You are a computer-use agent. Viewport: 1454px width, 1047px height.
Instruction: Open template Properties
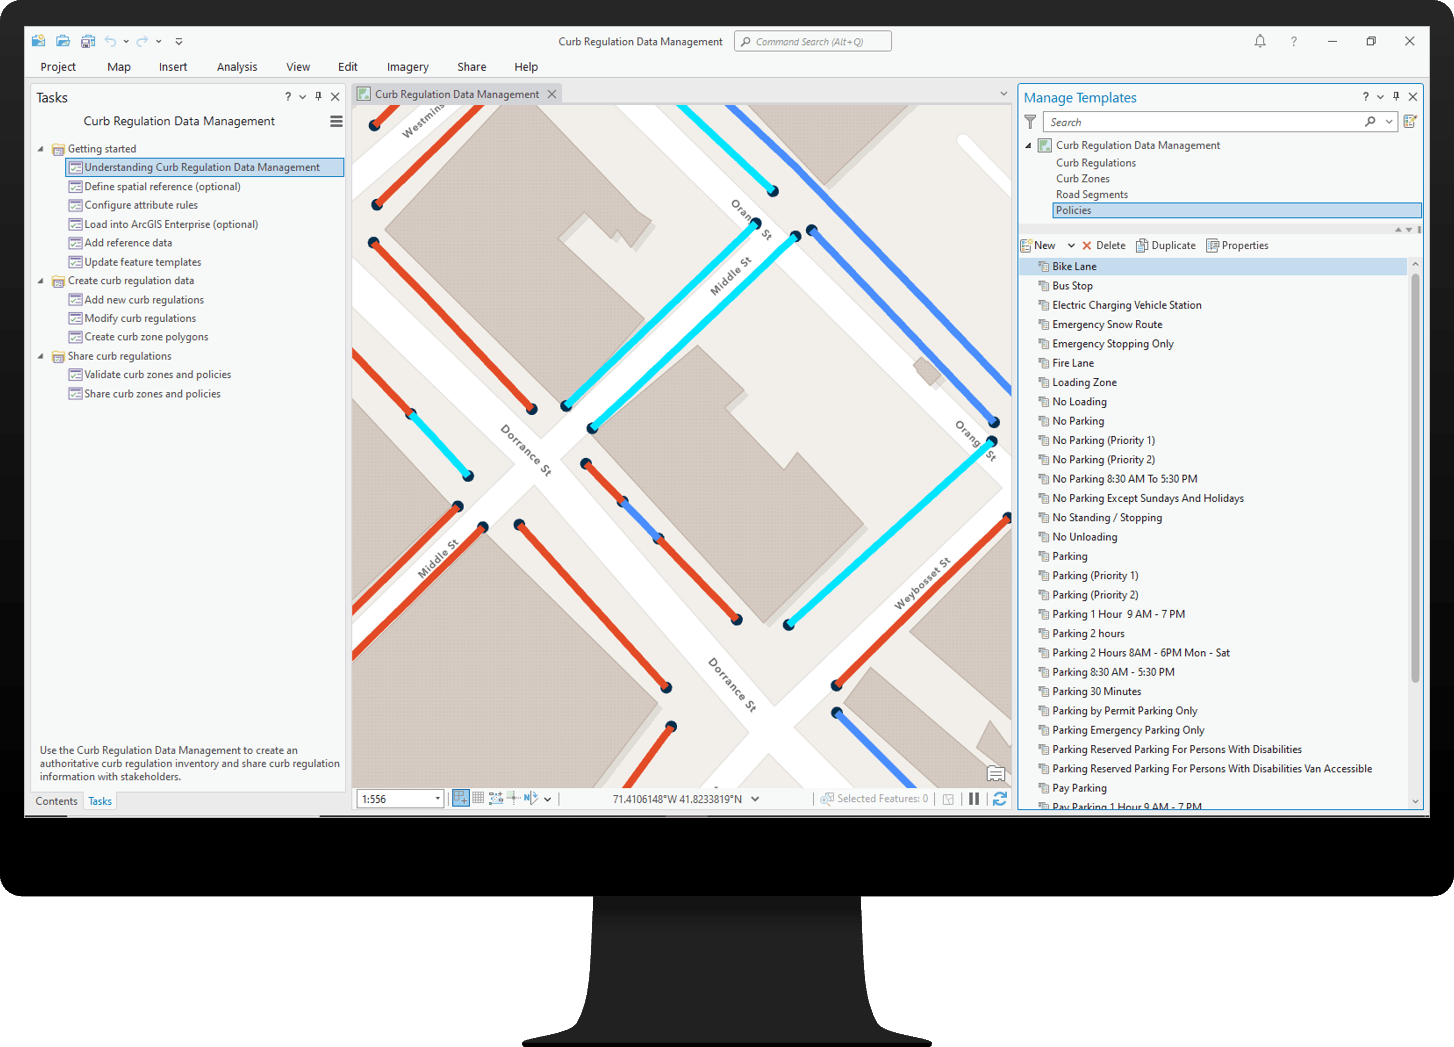[1237, 245]
